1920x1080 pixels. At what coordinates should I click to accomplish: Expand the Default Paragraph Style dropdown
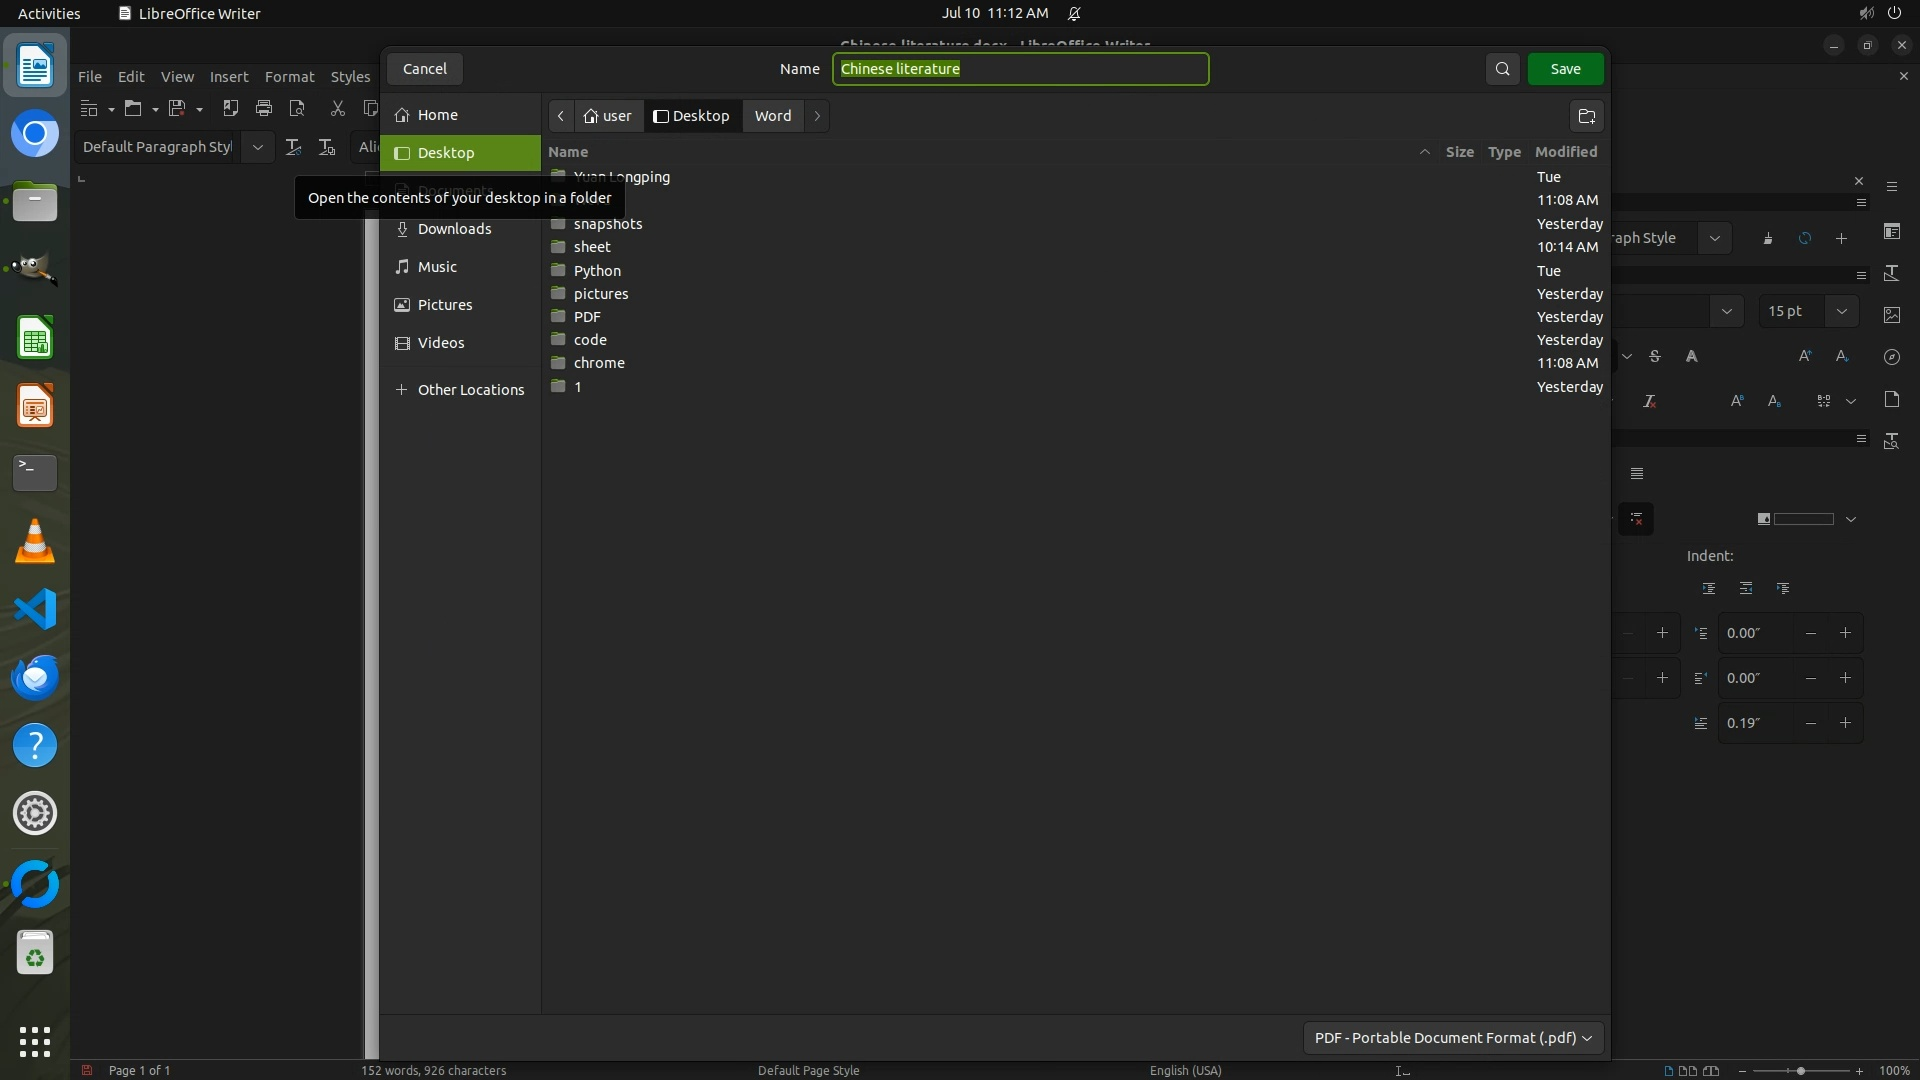pyautogui.click(x=257, y=147)
